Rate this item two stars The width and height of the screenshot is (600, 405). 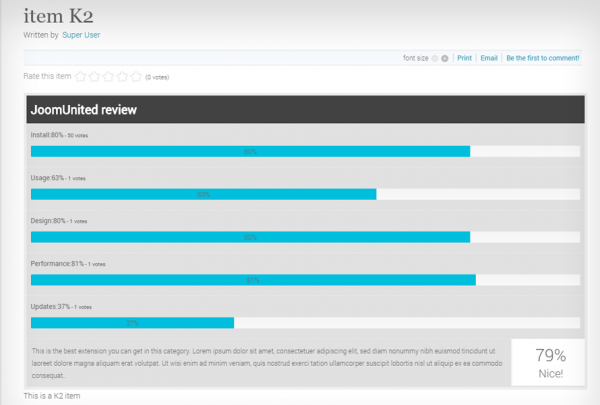tap(95, 77)
